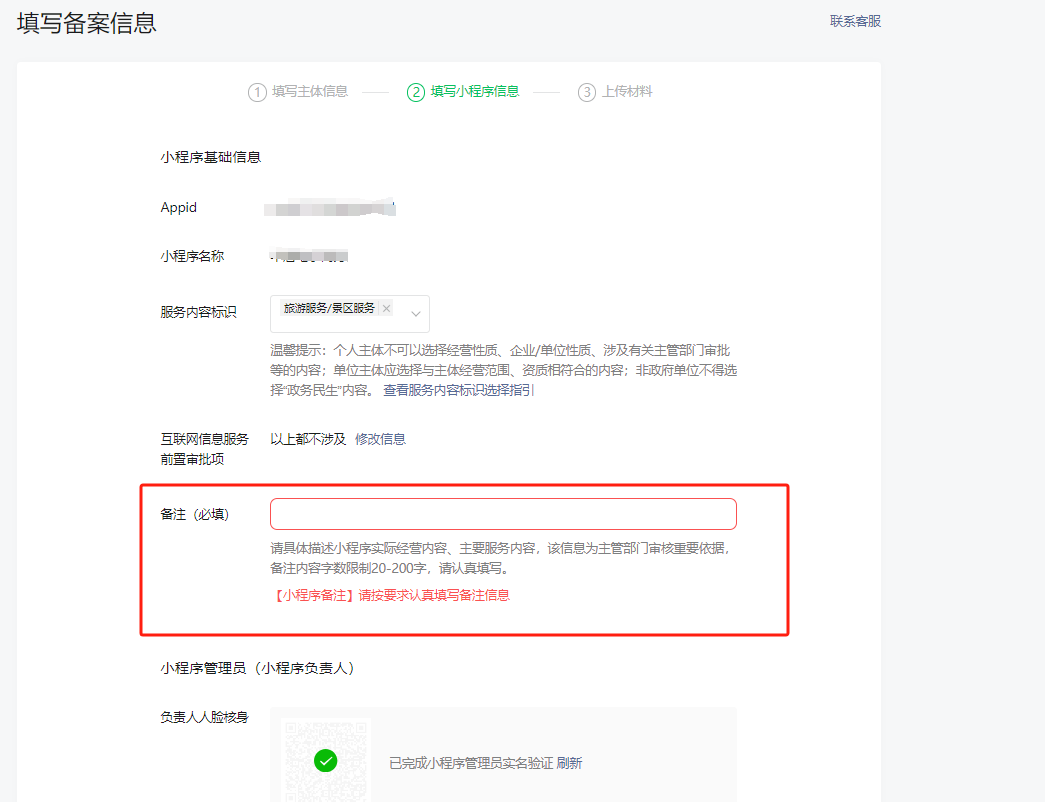
Task: Click the green step 2 circle icon
Action: coord(416,92)
